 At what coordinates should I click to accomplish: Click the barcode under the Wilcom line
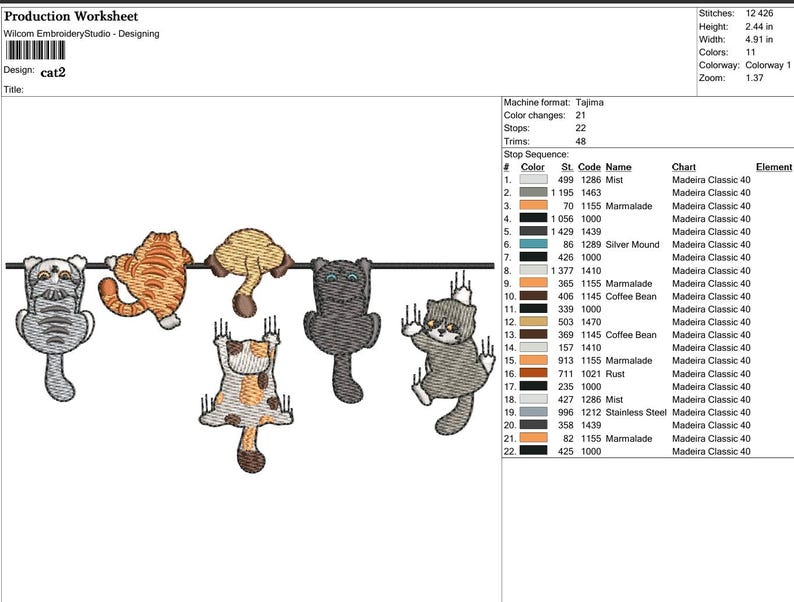coord(35,50)
